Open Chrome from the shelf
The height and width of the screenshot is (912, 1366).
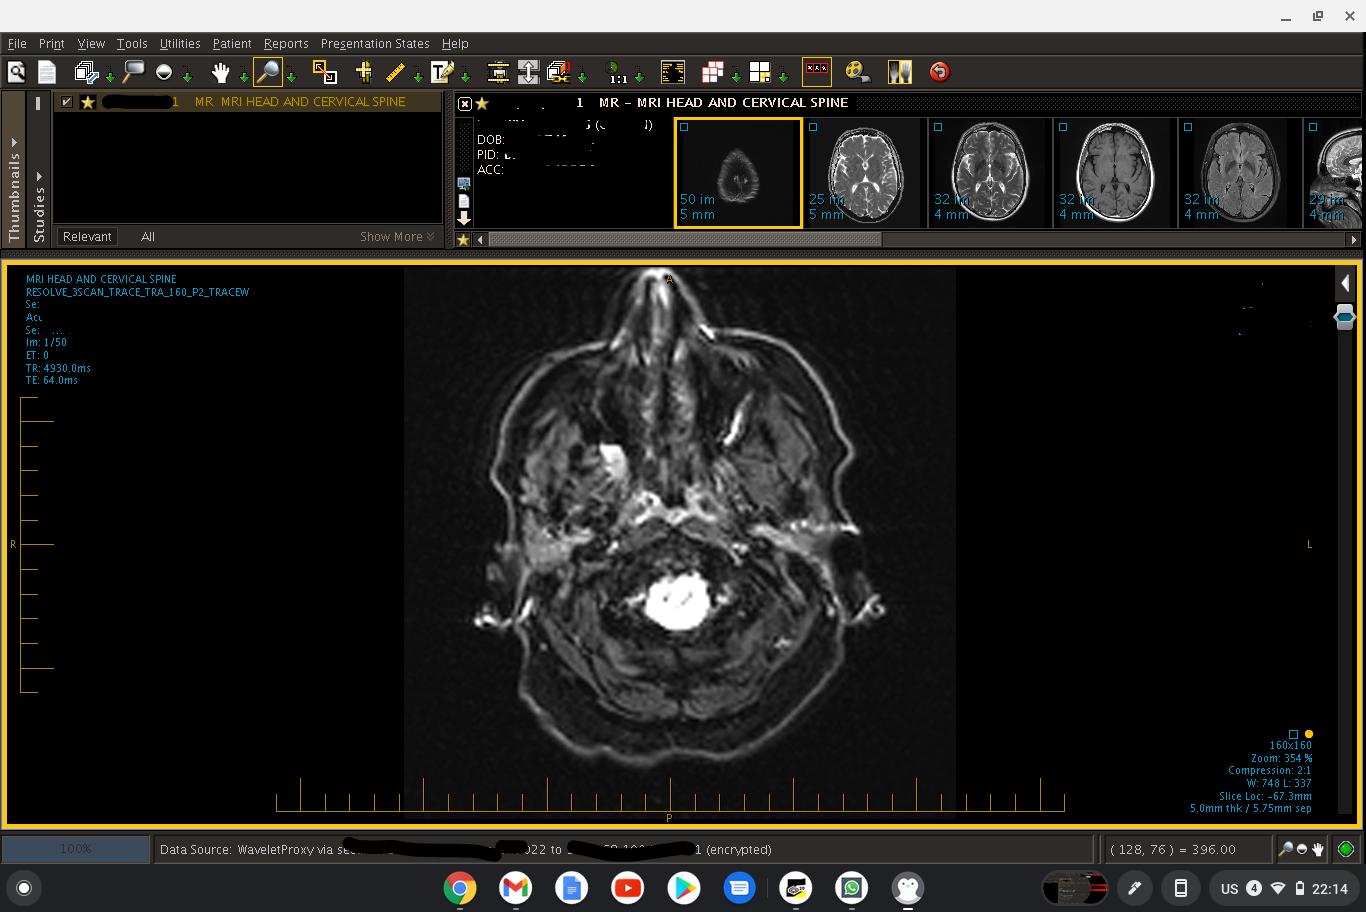click(x=460, y=888)
